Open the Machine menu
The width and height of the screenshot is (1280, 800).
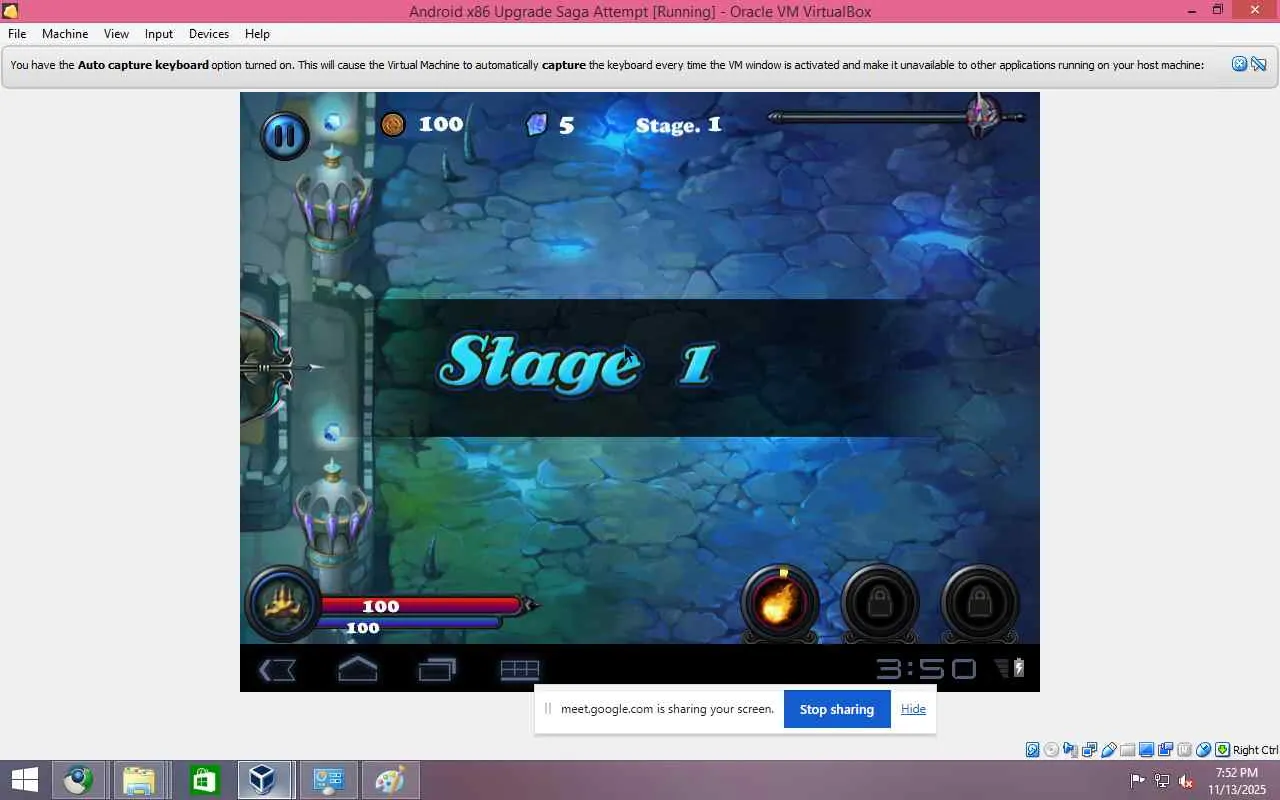click(65, 34)
